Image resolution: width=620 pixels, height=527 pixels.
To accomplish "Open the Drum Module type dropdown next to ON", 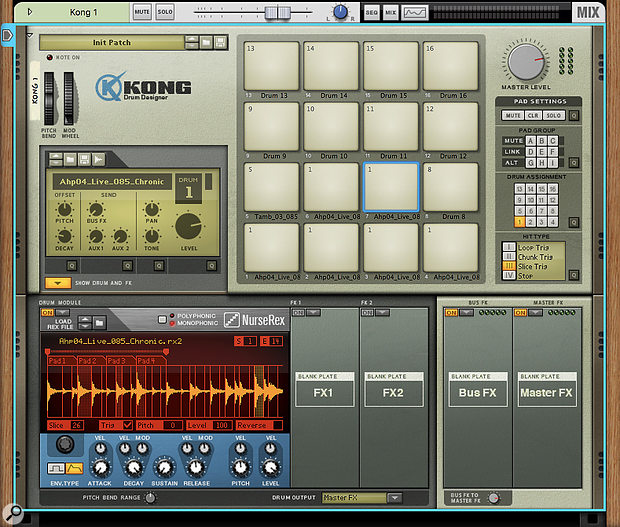I will coord(62,313).
